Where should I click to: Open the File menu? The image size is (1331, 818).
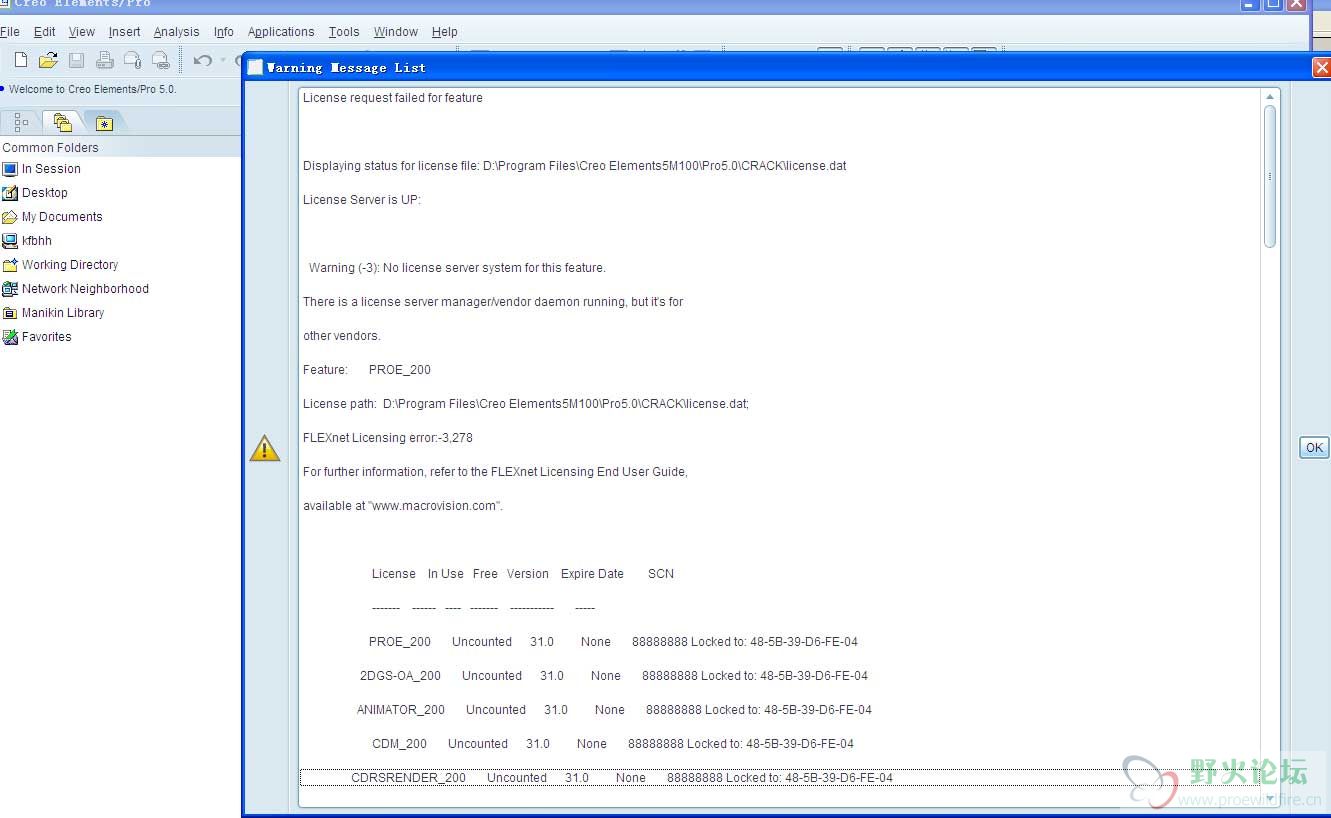[10, 32]
